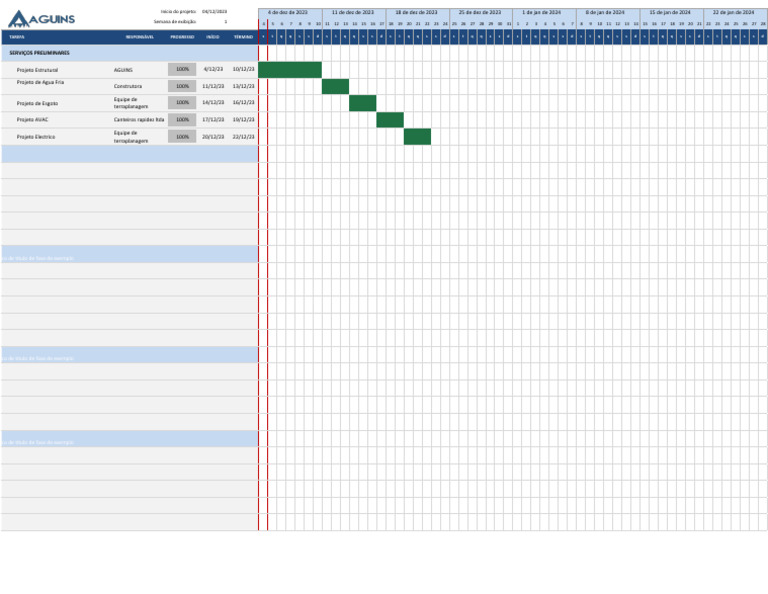The width and height of the screenshot is (768, 594).
Task: Select the Projeto de Agua Fria task name
Action: (x=40, y=82)
